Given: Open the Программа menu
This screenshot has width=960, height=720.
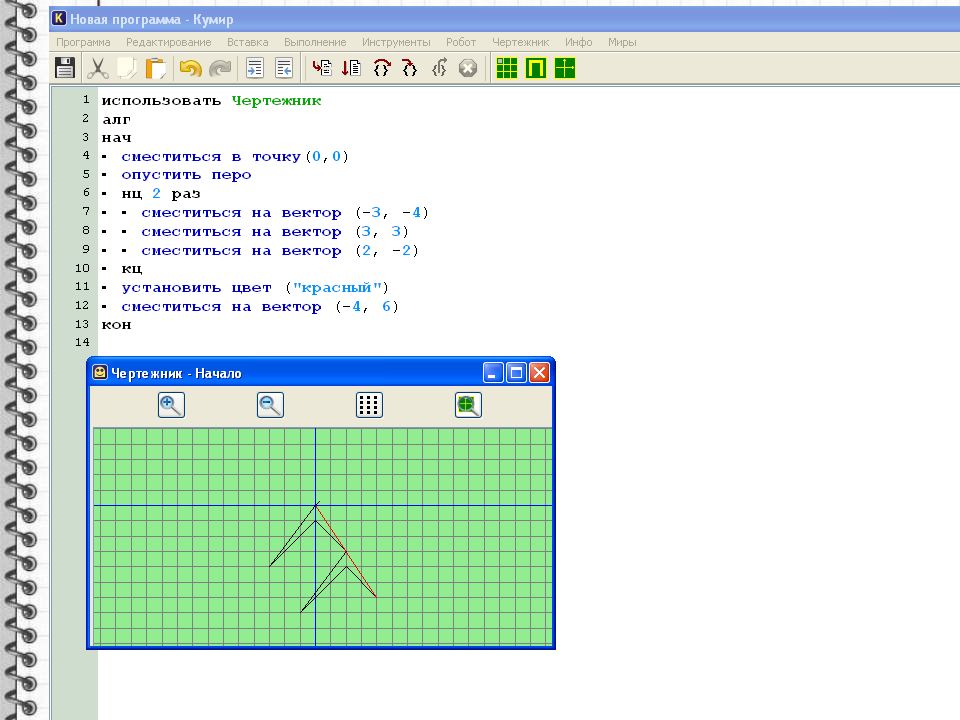Looking at the screenshot, I should (83, 42).
